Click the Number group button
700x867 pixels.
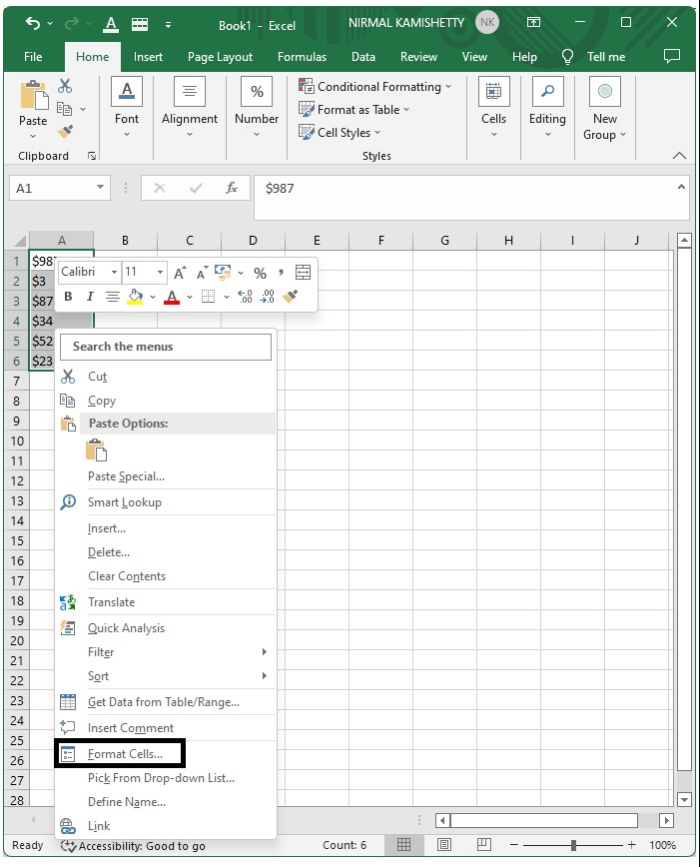(257, 109)
